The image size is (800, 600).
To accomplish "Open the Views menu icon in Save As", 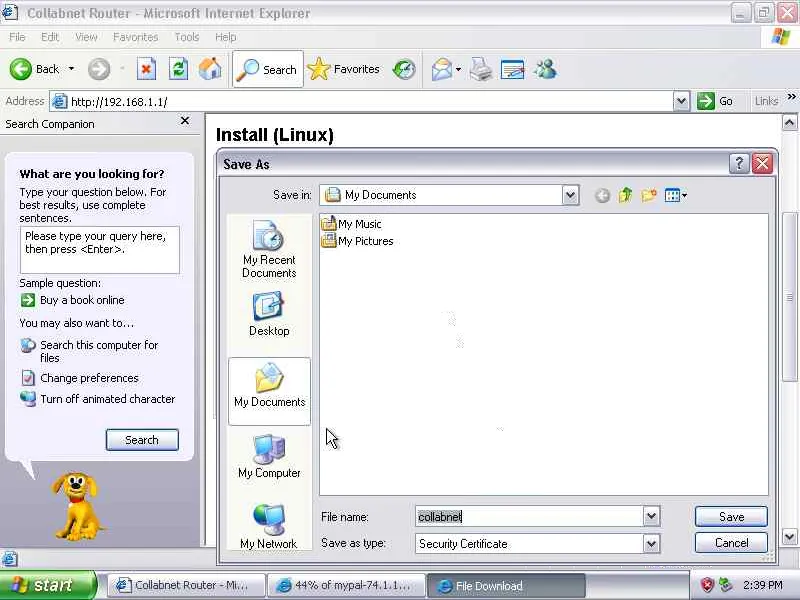I will 676,195.
